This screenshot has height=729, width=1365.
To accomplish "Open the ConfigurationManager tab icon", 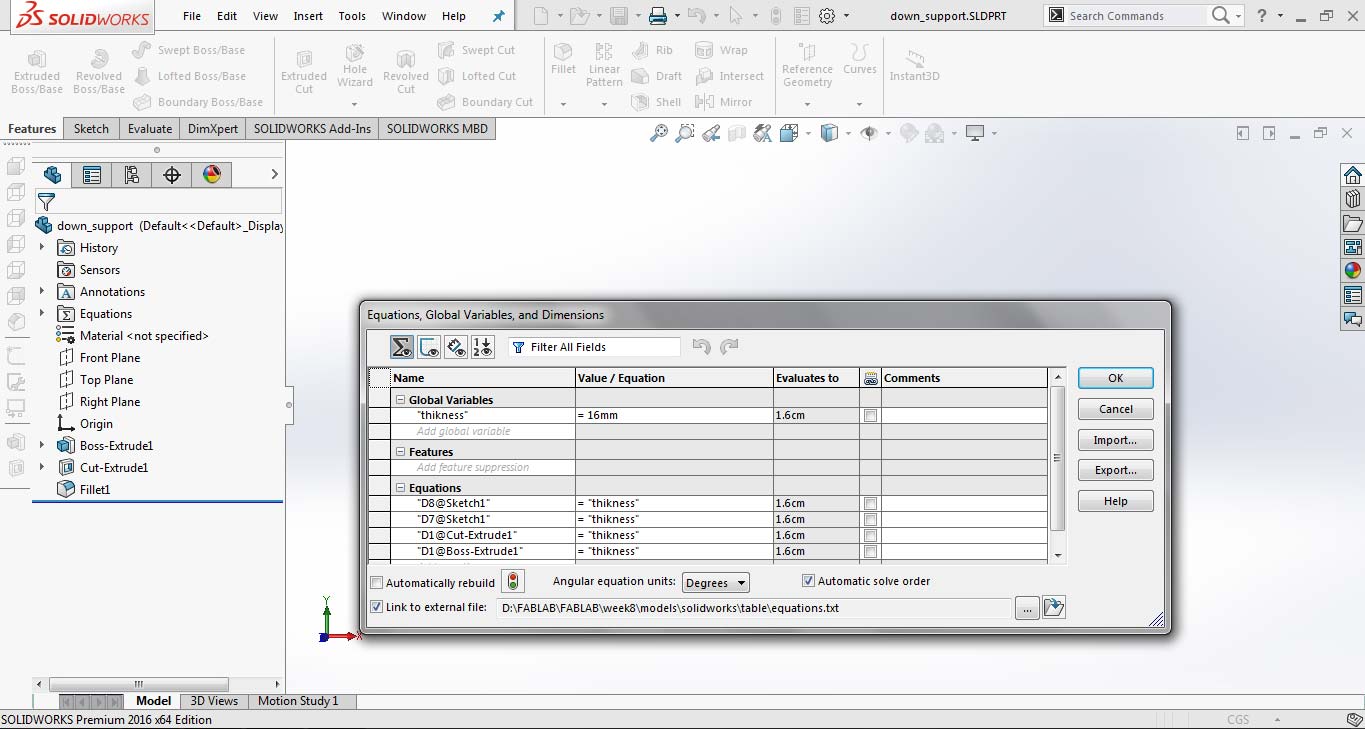I will click(x=132, y=175).
